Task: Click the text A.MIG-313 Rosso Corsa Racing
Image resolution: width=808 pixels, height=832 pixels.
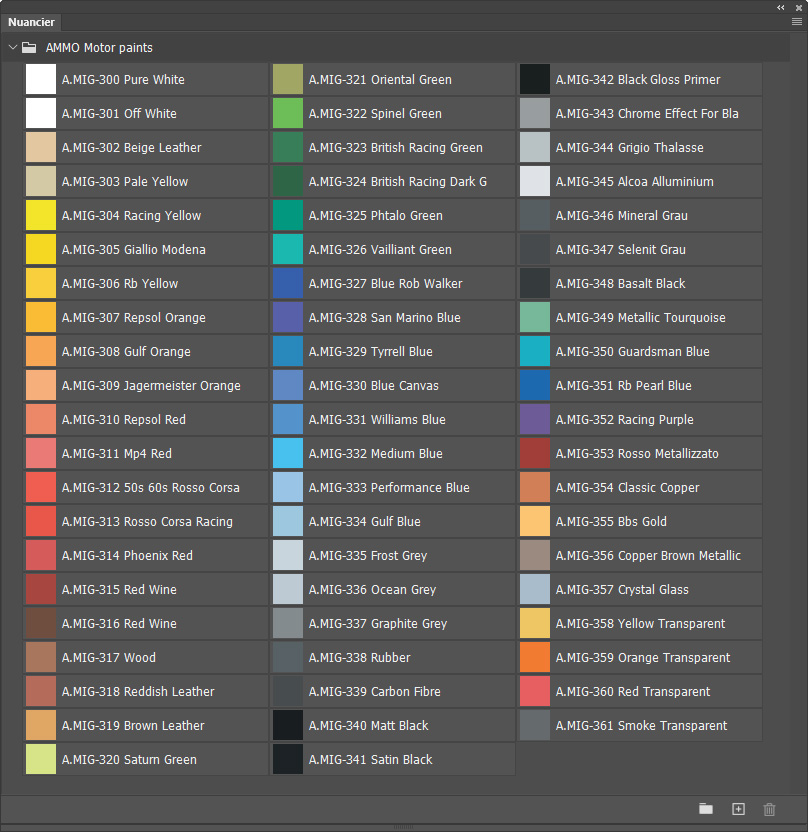Action: [147, 522]
